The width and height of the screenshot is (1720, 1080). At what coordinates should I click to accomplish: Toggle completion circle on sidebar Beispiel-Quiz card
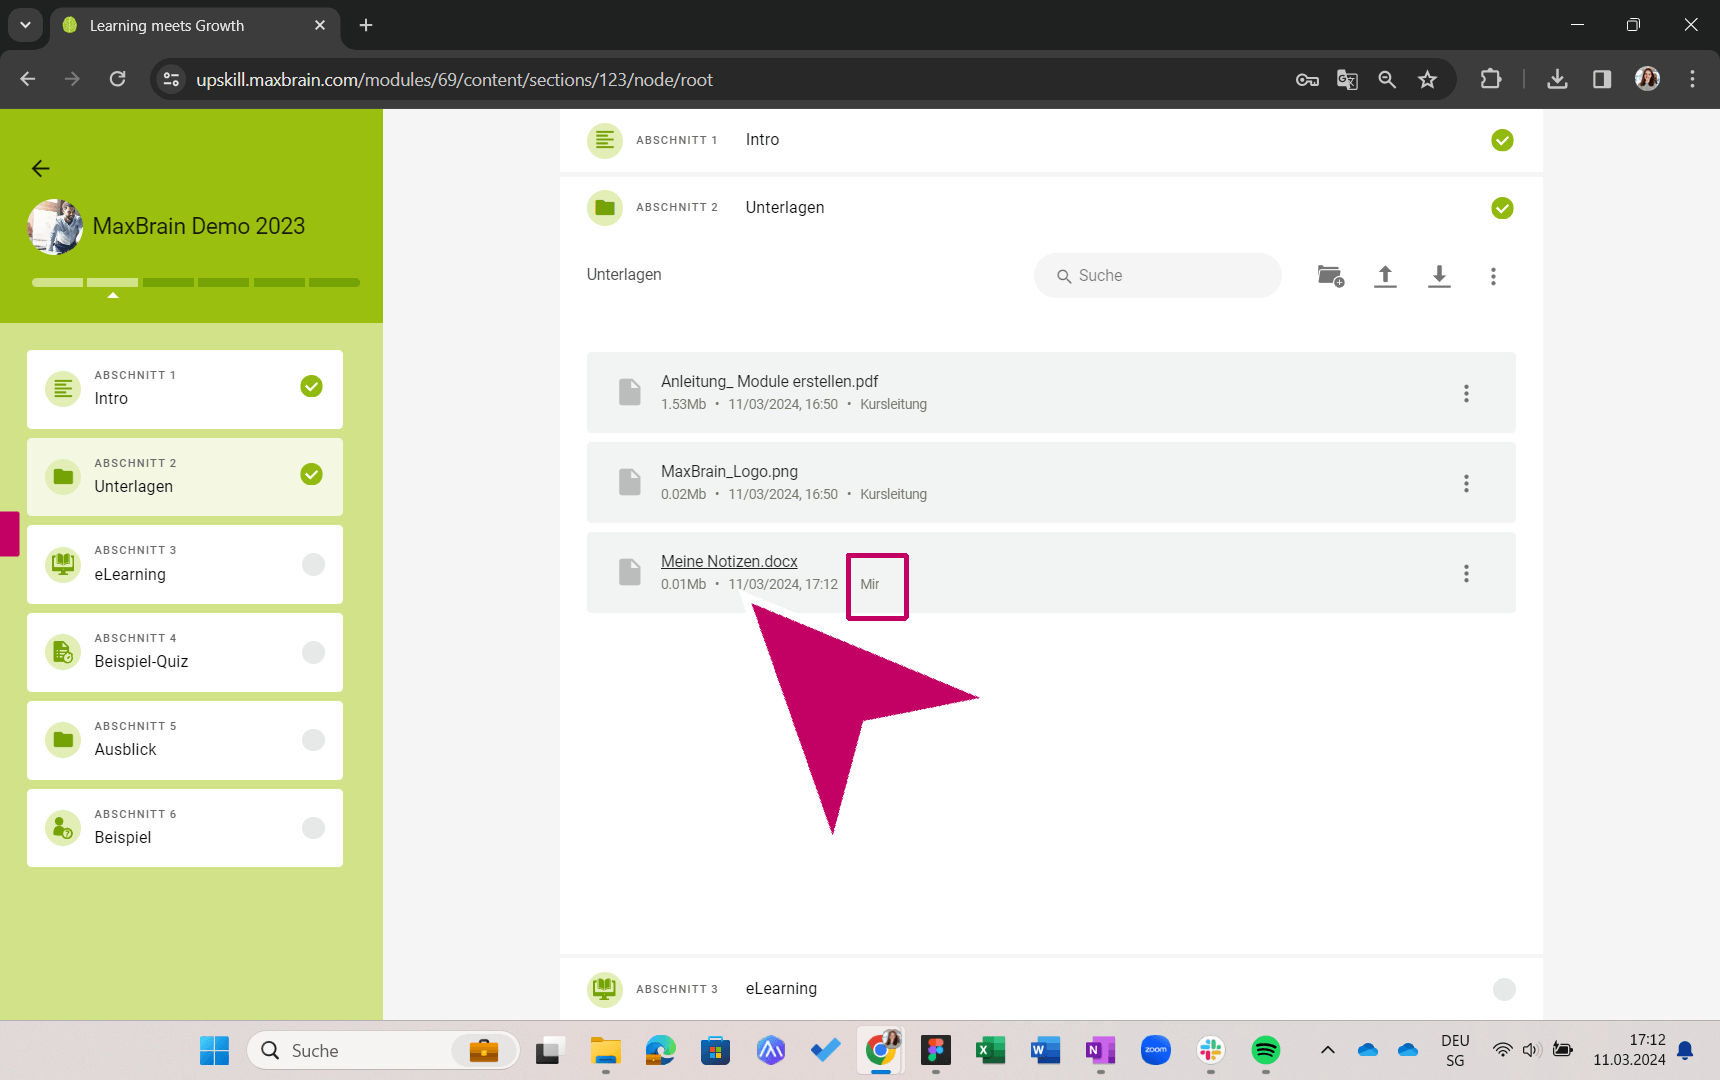click(313, 652)
